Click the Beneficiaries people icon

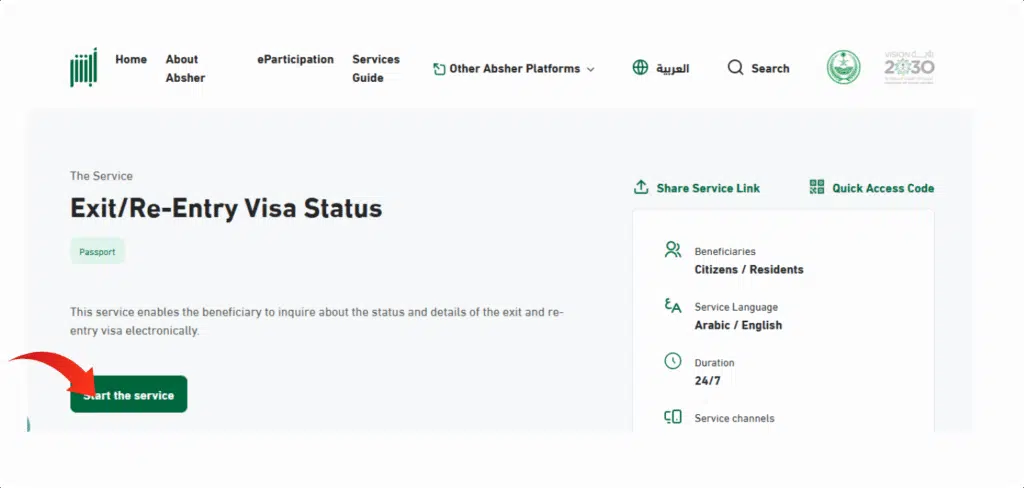pyautogui.click(x=673, y=250)
